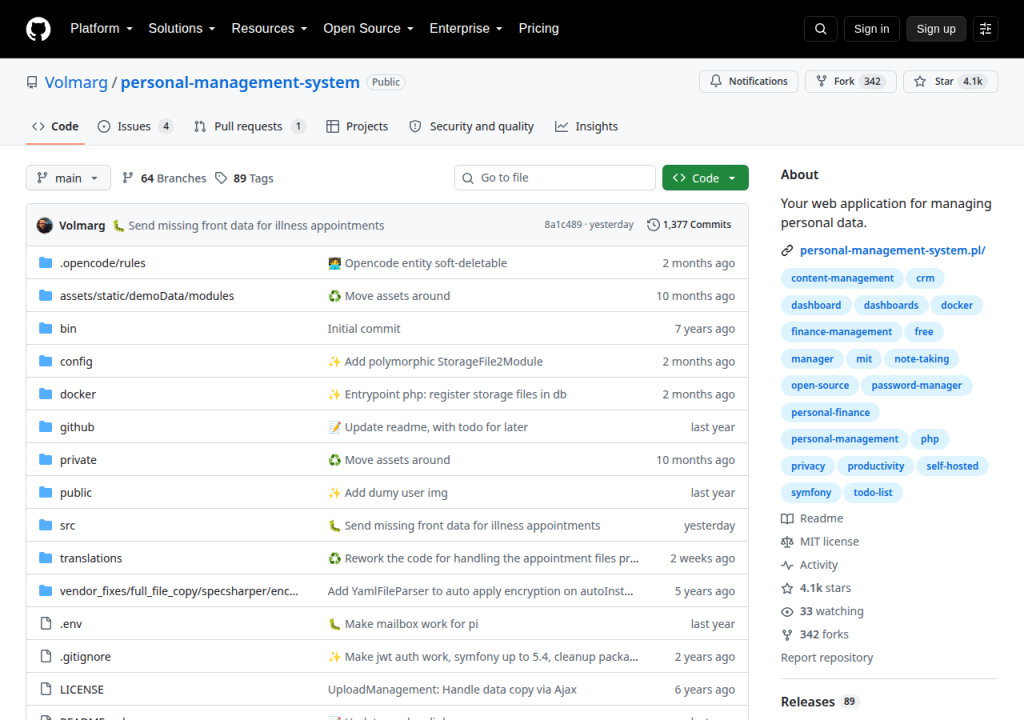
Task: Click the eye icon beside 33 watching
Action: pos(787,612)
